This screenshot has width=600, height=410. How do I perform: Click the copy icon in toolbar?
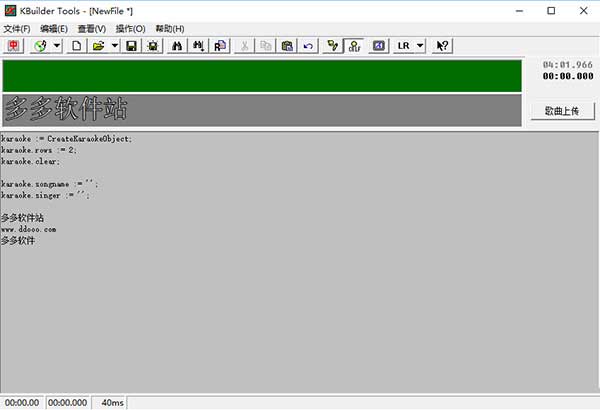pyautogui.click(x=266, y=46)
